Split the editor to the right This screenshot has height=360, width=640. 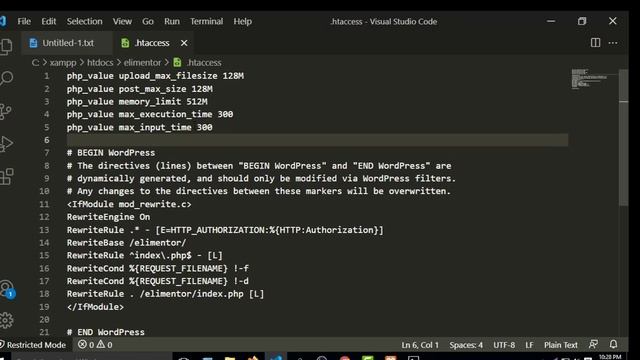pos(595,42)
